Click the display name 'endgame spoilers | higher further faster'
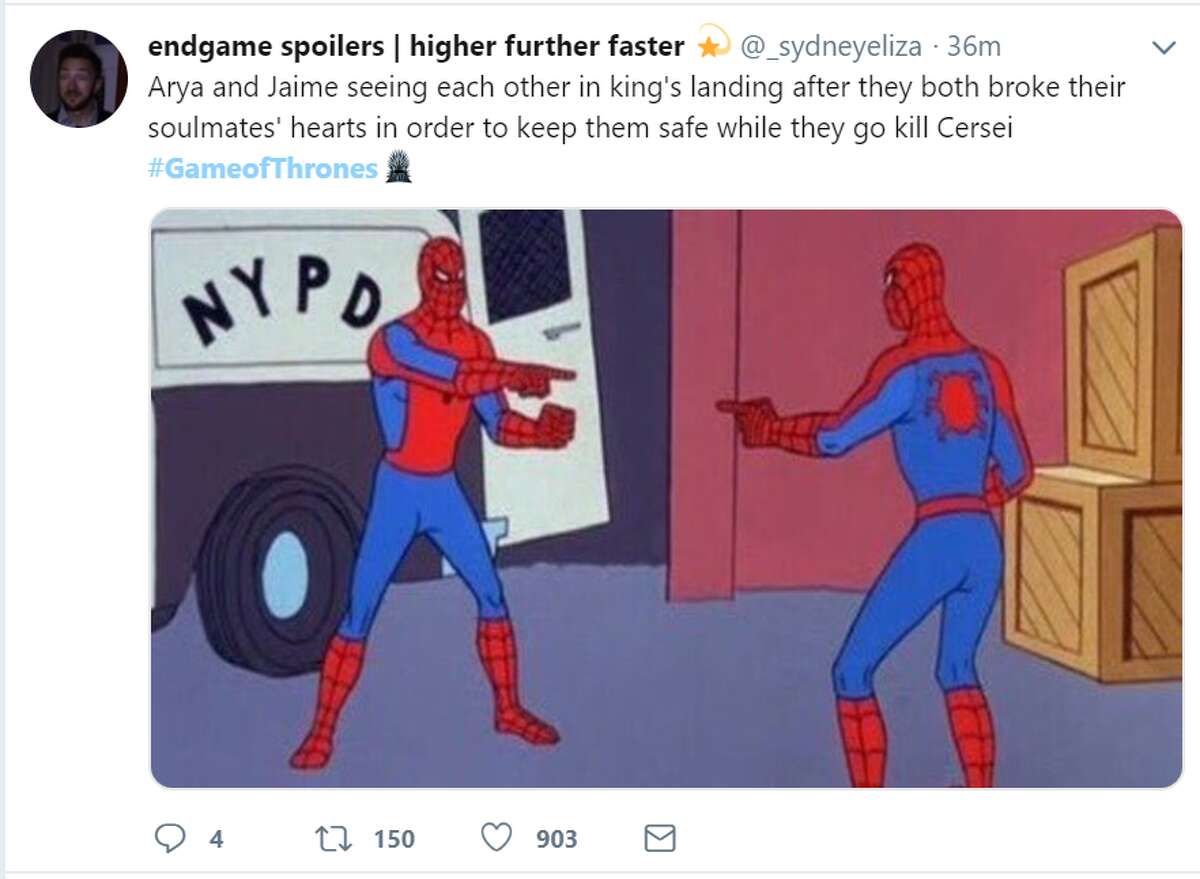Image resolution: width=1200 pixels, height=879 pixels. tap(416, 46)
